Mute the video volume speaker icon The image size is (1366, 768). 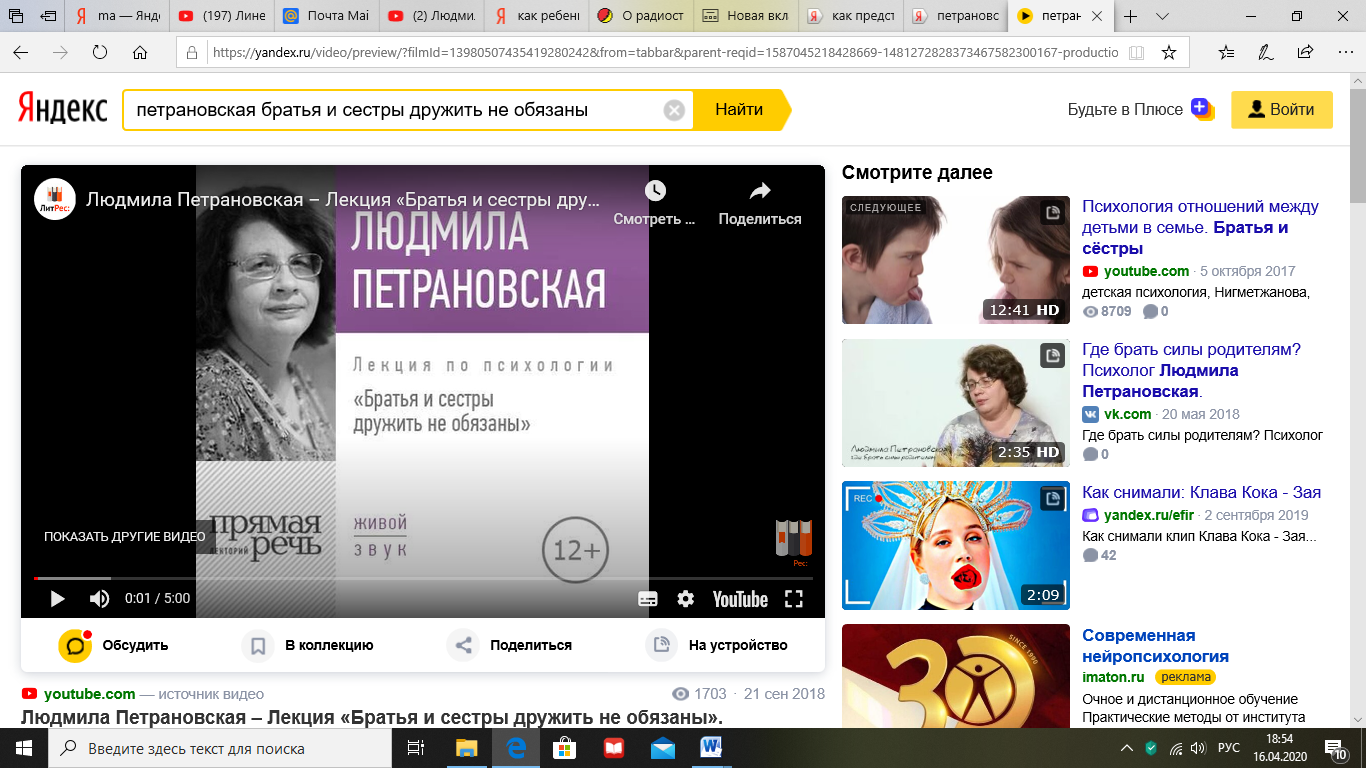pos(100,599)
